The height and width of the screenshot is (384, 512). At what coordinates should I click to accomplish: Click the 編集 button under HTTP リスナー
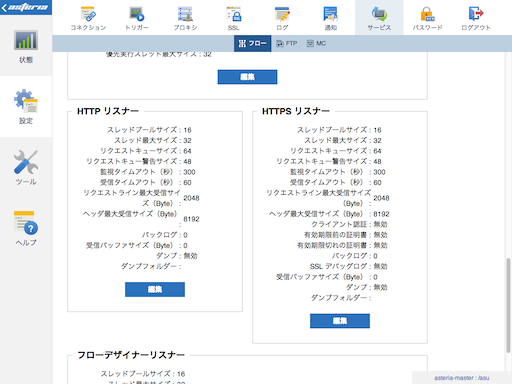click(x=155, y=289)
